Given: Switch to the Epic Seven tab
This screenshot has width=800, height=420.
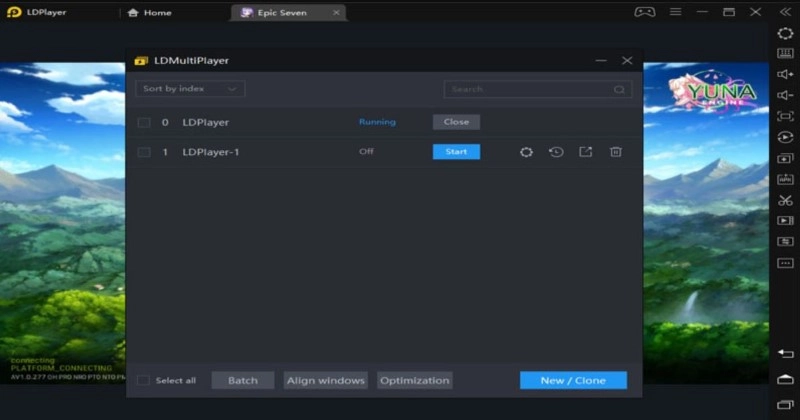Looking at the screenshot, I should (285, 13).
